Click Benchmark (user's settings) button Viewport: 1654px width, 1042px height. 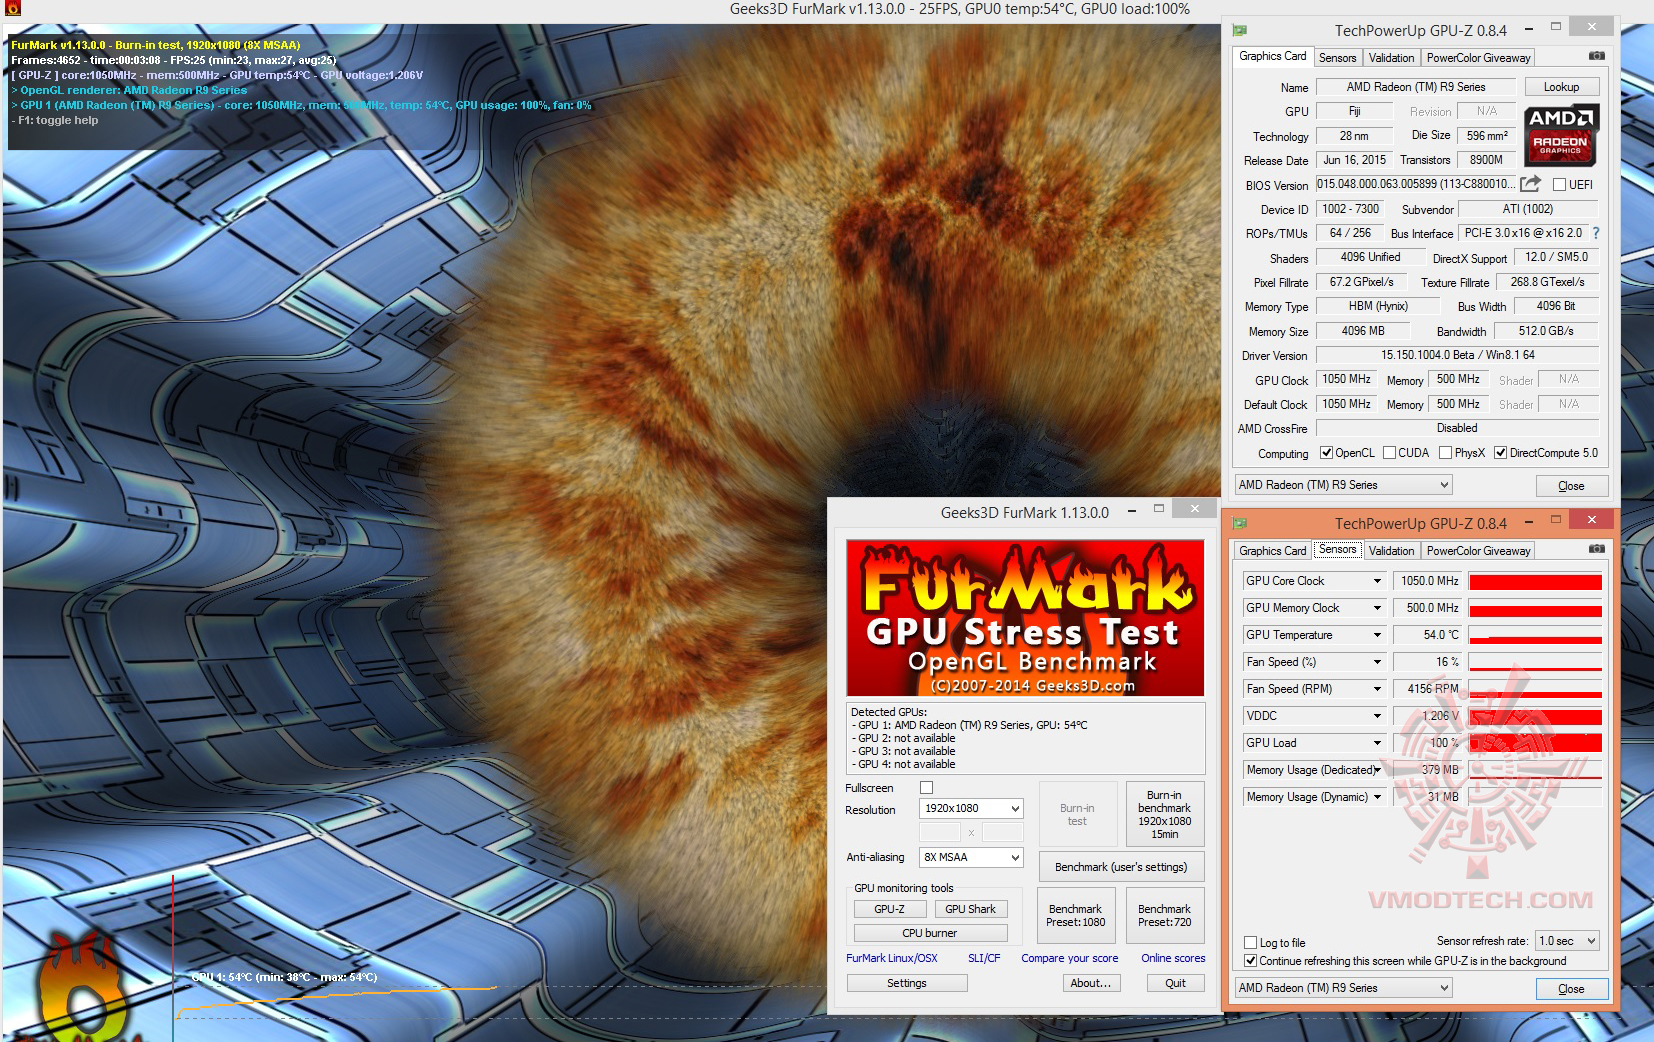pos(1121,867)
